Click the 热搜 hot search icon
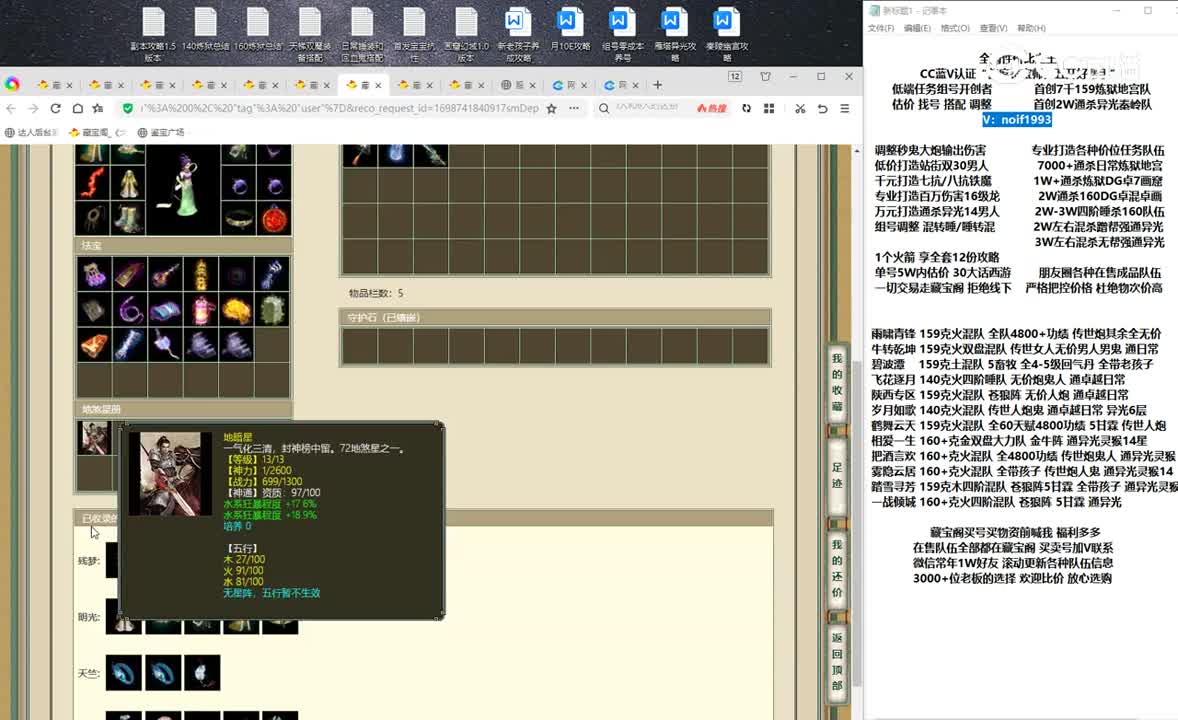This screenshot has height=720, width=1178. [711, 108]
